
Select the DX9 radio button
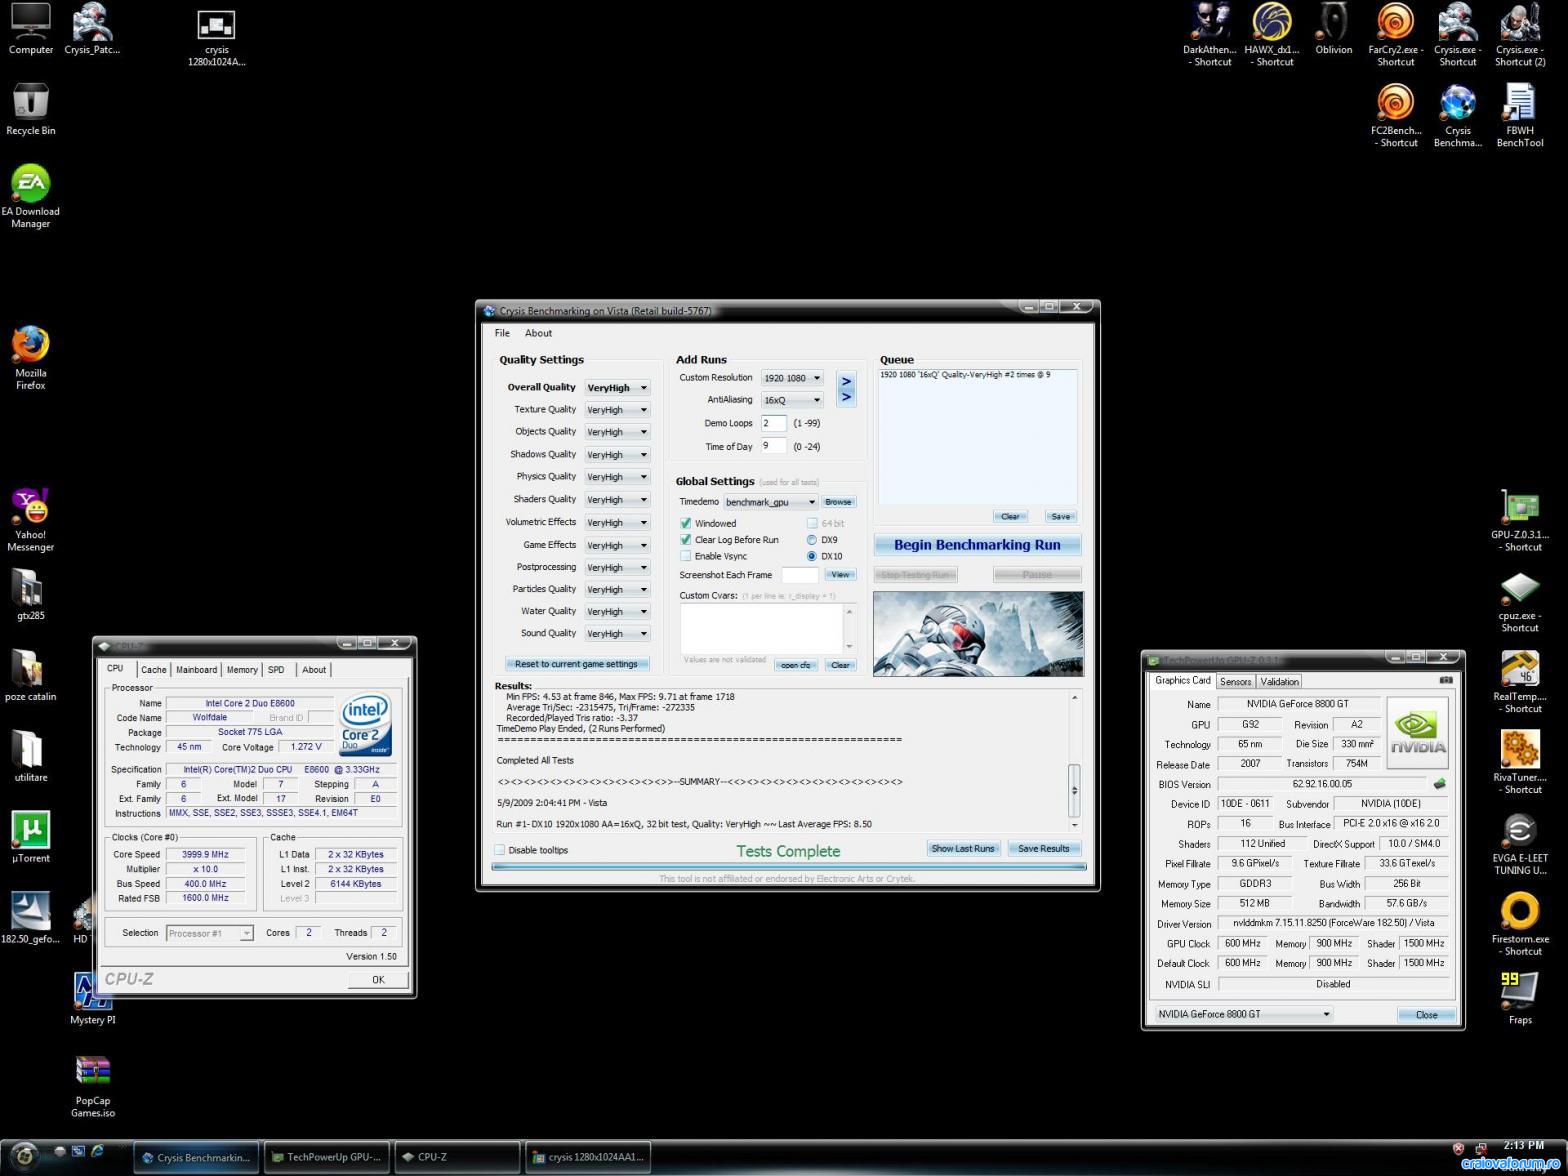point(812,539)
